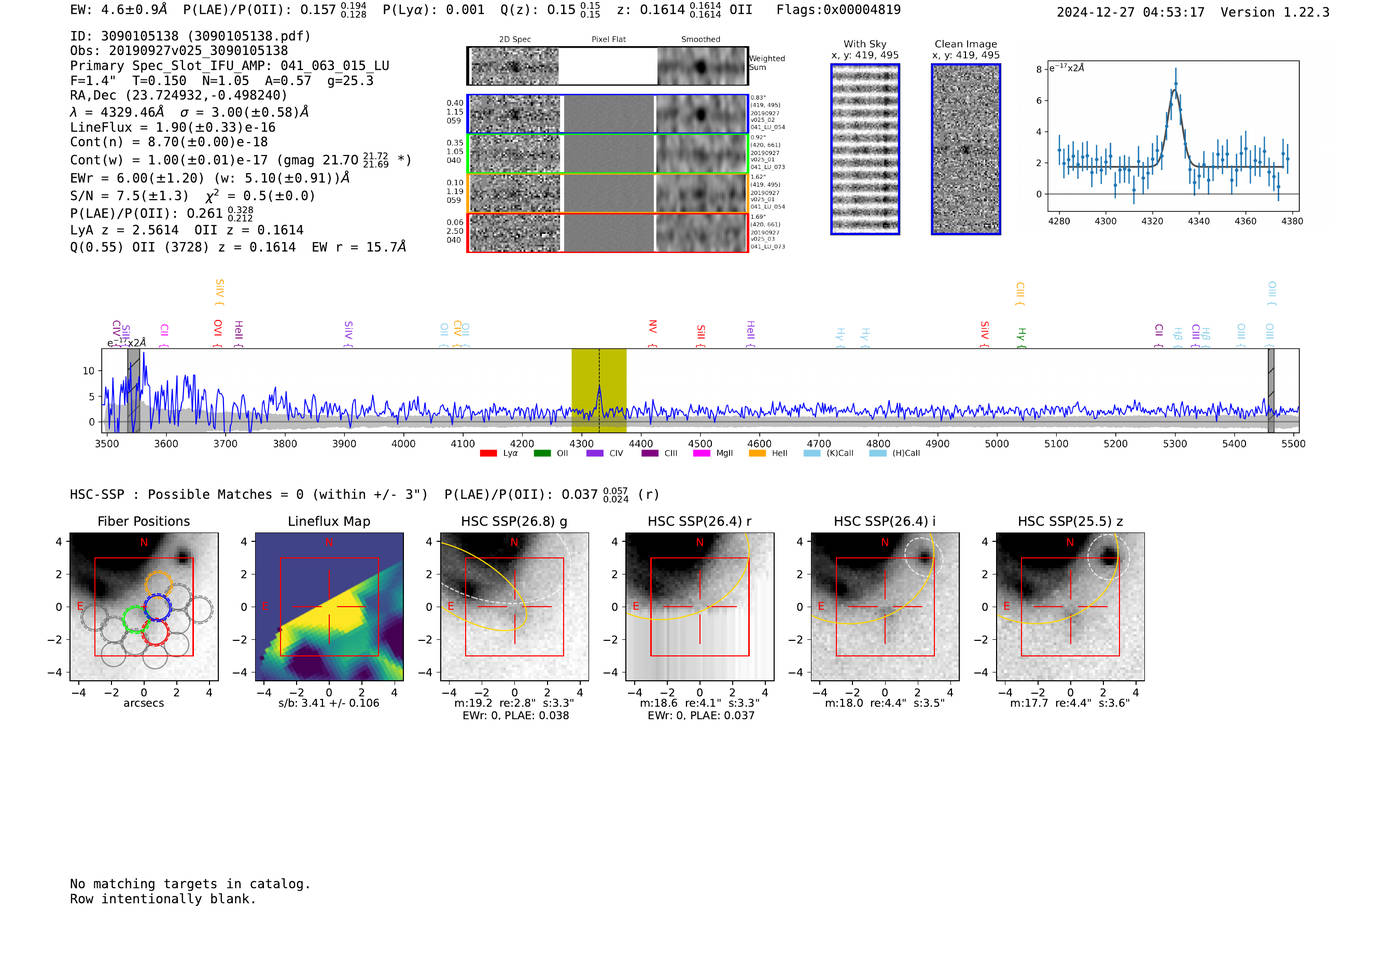Select the (K)CaII legend swatch
Screen dimensions: 1400x953
tap(812, 454)
